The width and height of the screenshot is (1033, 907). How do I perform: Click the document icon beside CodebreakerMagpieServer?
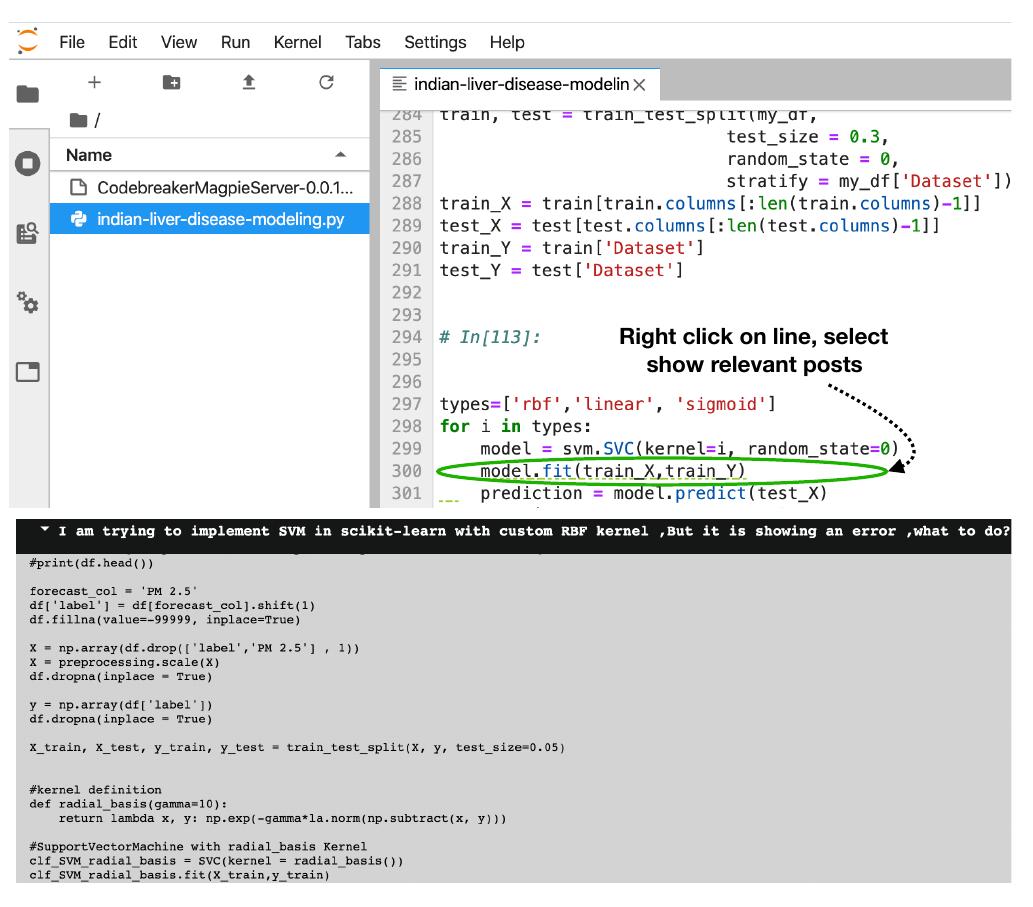(x=78, y=188)
